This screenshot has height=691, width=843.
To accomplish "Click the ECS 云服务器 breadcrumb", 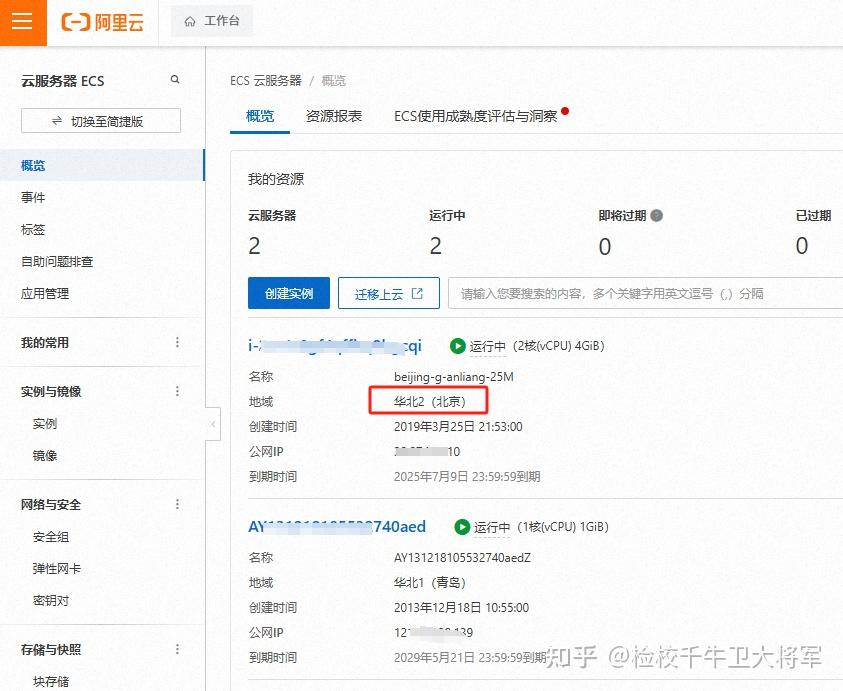I will [265, 81].
